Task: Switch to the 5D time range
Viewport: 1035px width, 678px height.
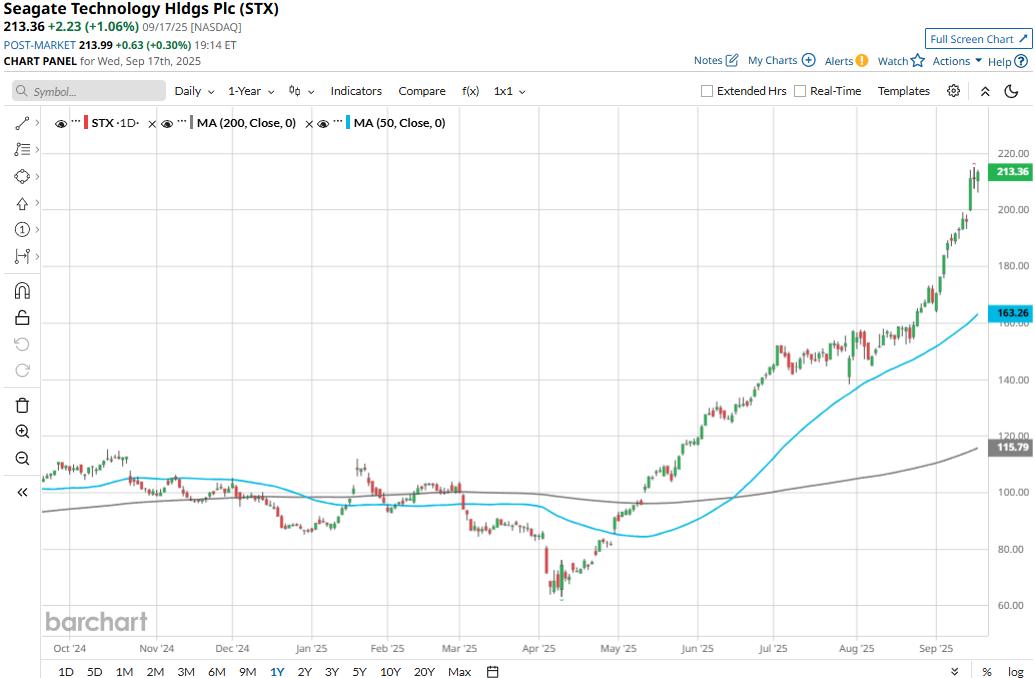Action: (x=95, y=671)
